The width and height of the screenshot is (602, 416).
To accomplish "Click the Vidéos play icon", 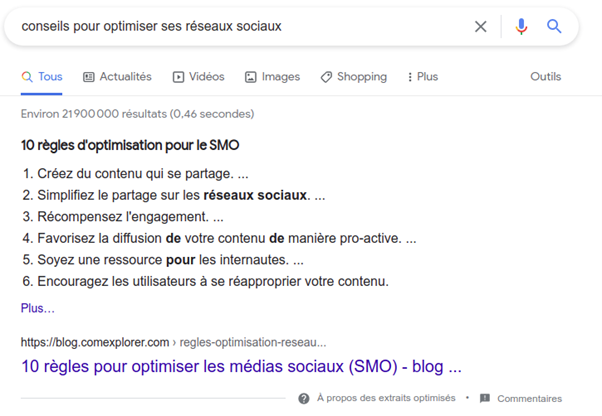I will pyautogui.click(x=178, y=77).
